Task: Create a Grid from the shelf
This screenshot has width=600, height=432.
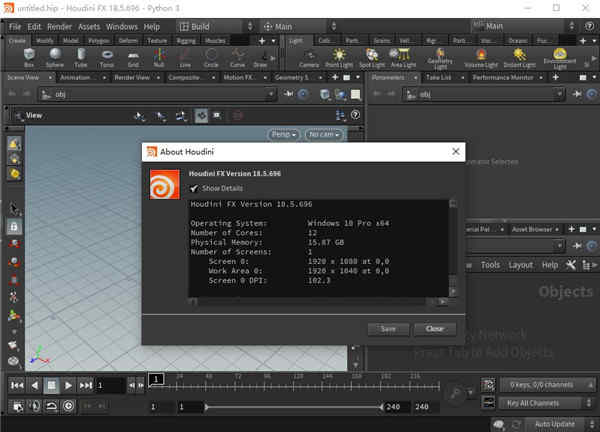Action: 133,58
